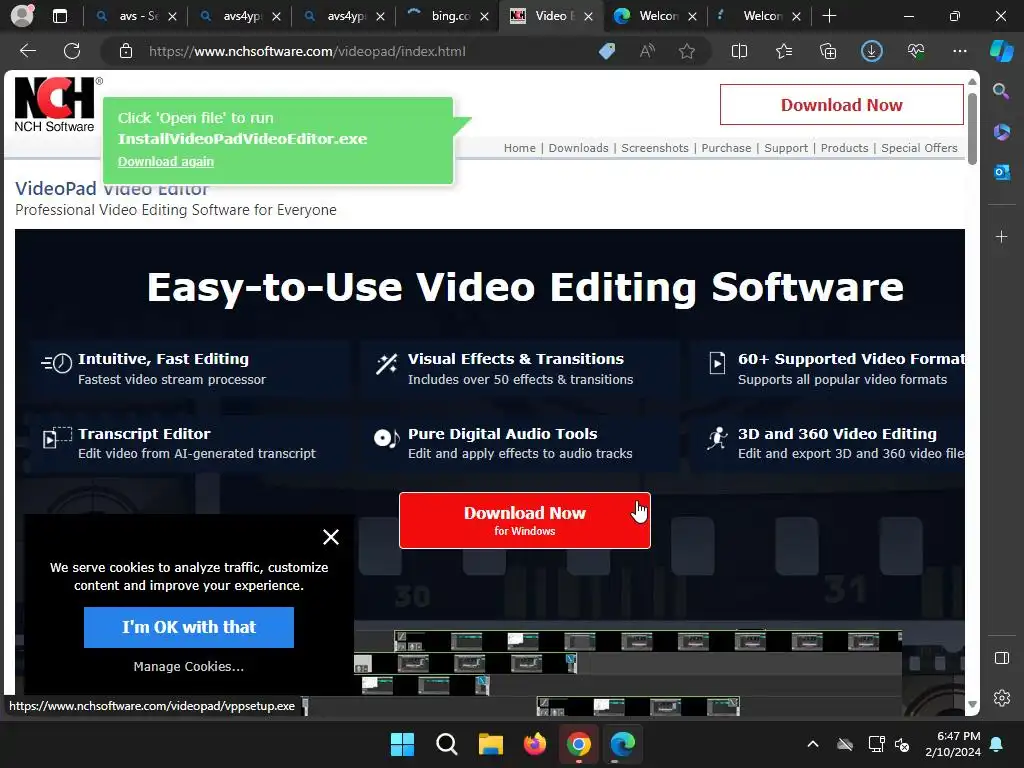Viewport: 1024px width, 768px height.
Task: Switch to first Welcome tab with Edge logo
Action: click(657, 16)
